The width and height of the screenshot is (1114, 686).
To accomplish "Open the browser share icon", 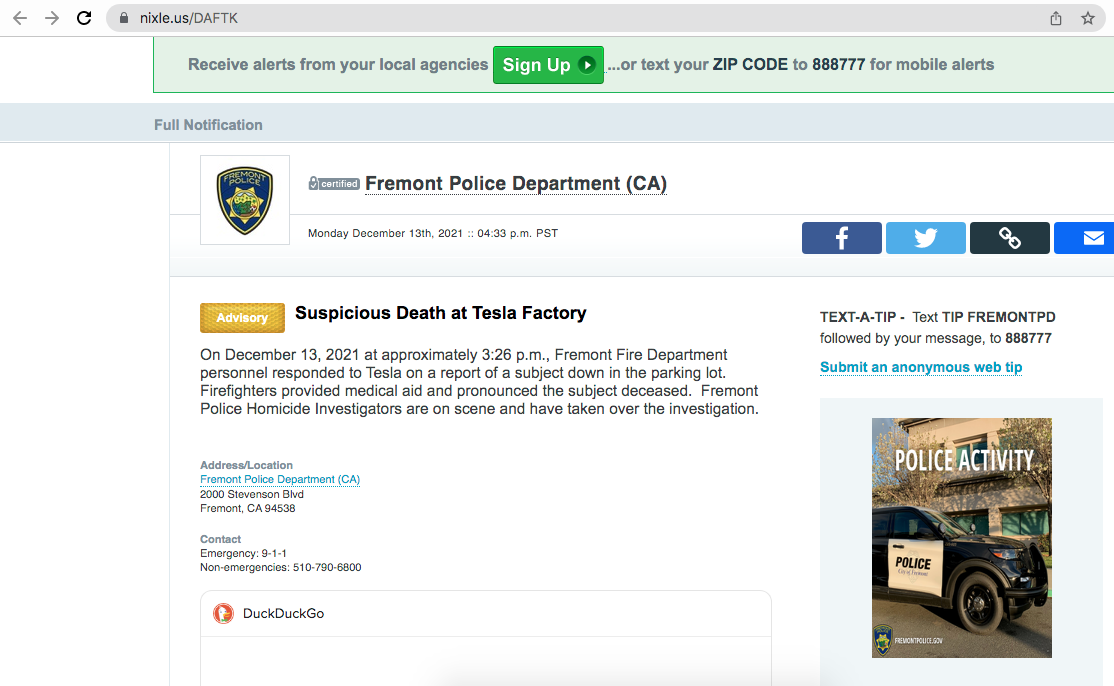I will [x=1056, y=18].
